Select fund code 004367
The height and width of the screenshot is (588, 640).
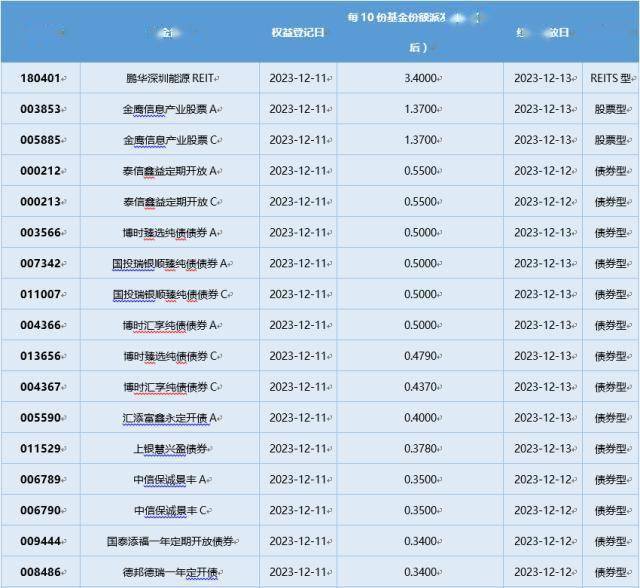coord(40,387)
